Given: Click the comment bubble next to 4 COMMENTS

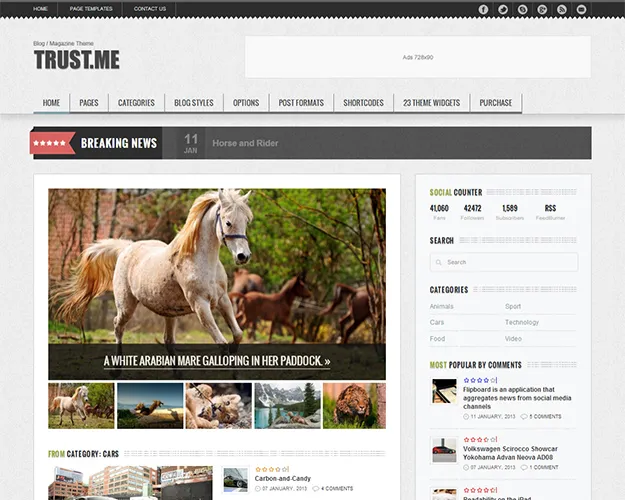Looking at the screenshot, I should click(316, 488).
